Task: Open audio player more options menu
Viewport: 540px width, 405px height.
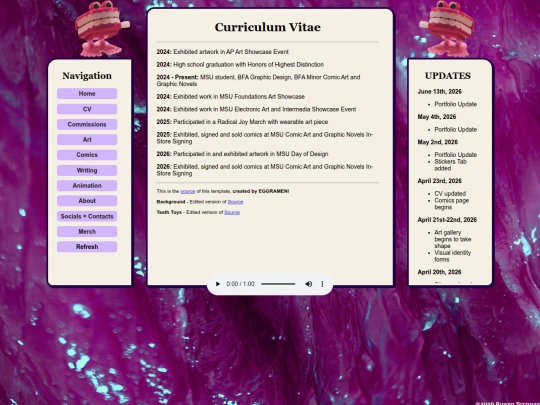Action: [x=322, y=284]
